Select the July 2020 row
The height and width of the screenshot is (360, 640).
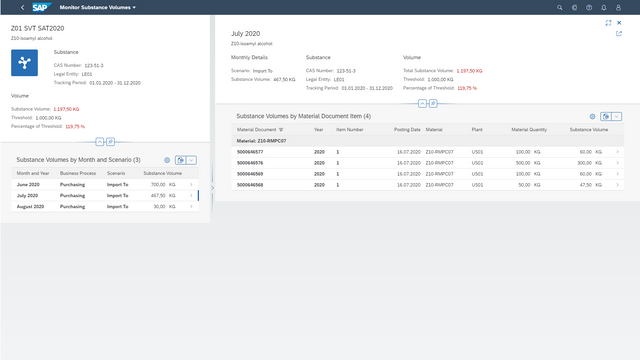105,196
